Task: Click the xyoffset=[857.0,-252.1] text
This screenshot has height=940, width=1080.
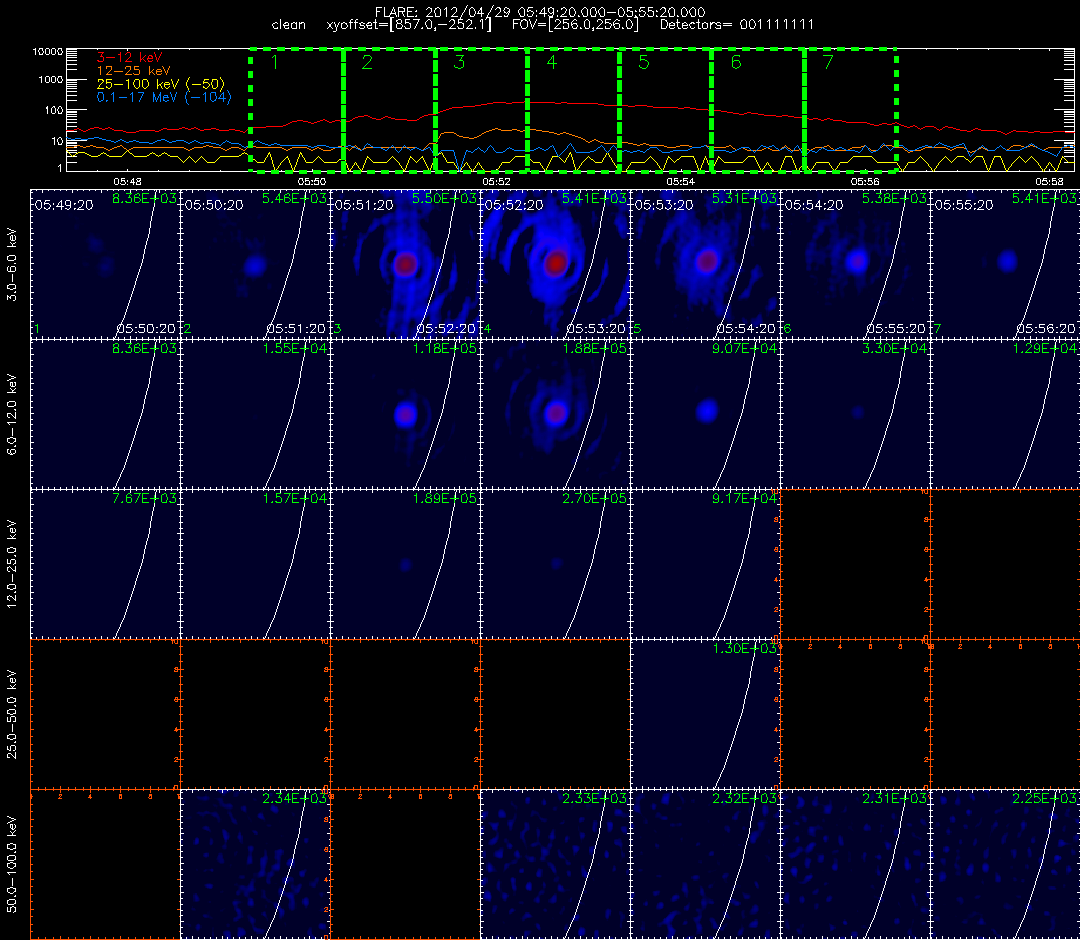Action: [409, 25]
